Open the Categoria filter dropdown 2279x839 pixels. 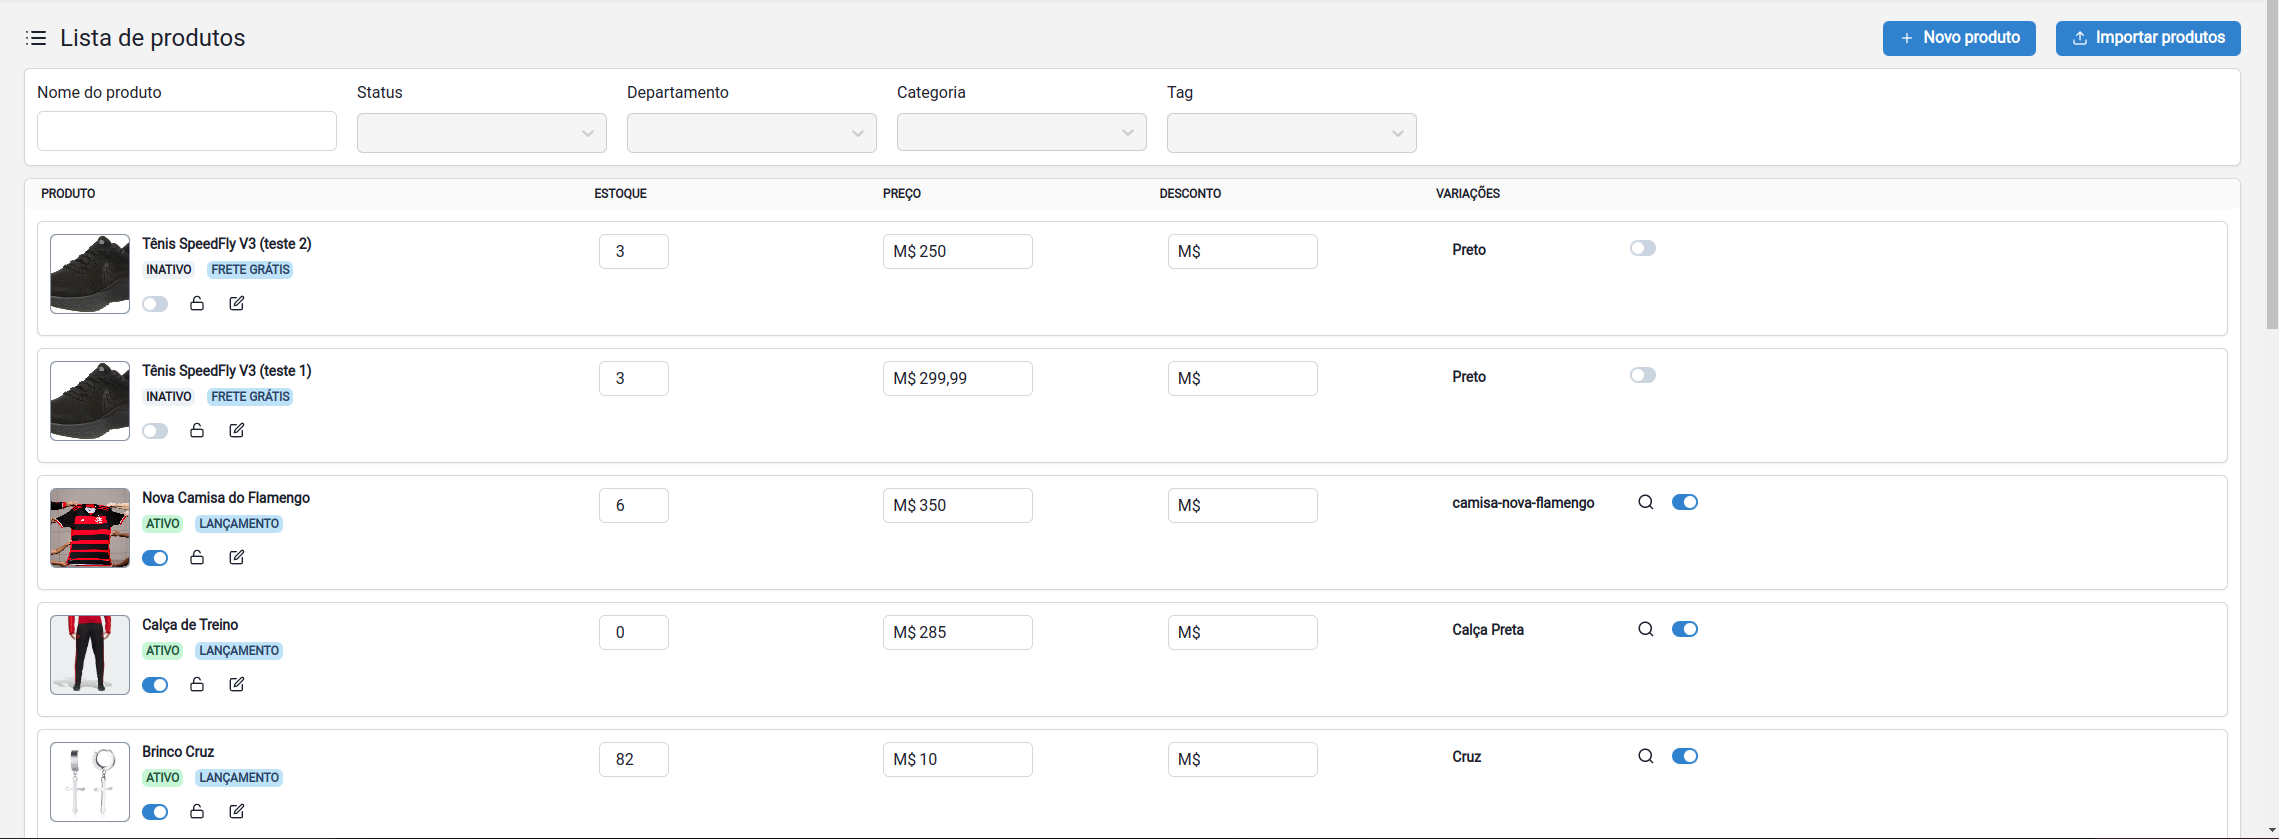[1021, 133]
